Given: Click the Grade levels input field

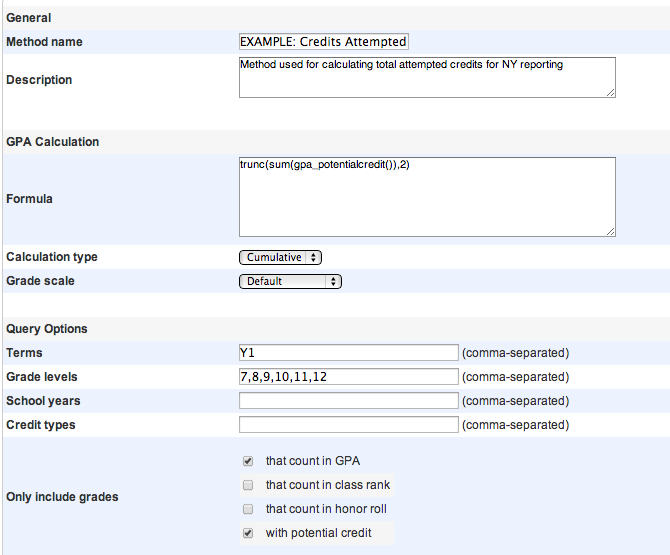Looking at the screenshot, I should click(348, 377).
